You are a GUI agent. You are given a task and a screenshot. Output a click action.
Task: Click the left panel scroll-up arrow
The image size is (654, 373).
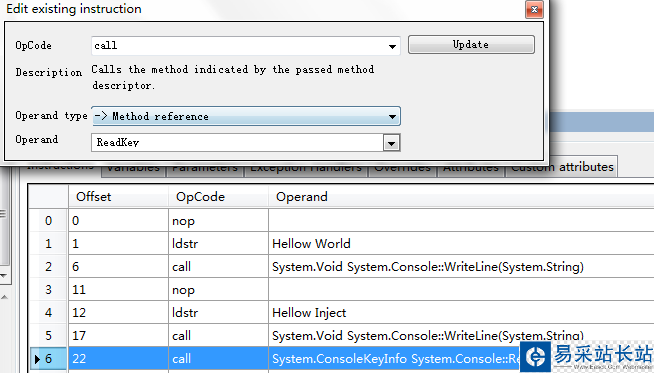tap(4, 297)
